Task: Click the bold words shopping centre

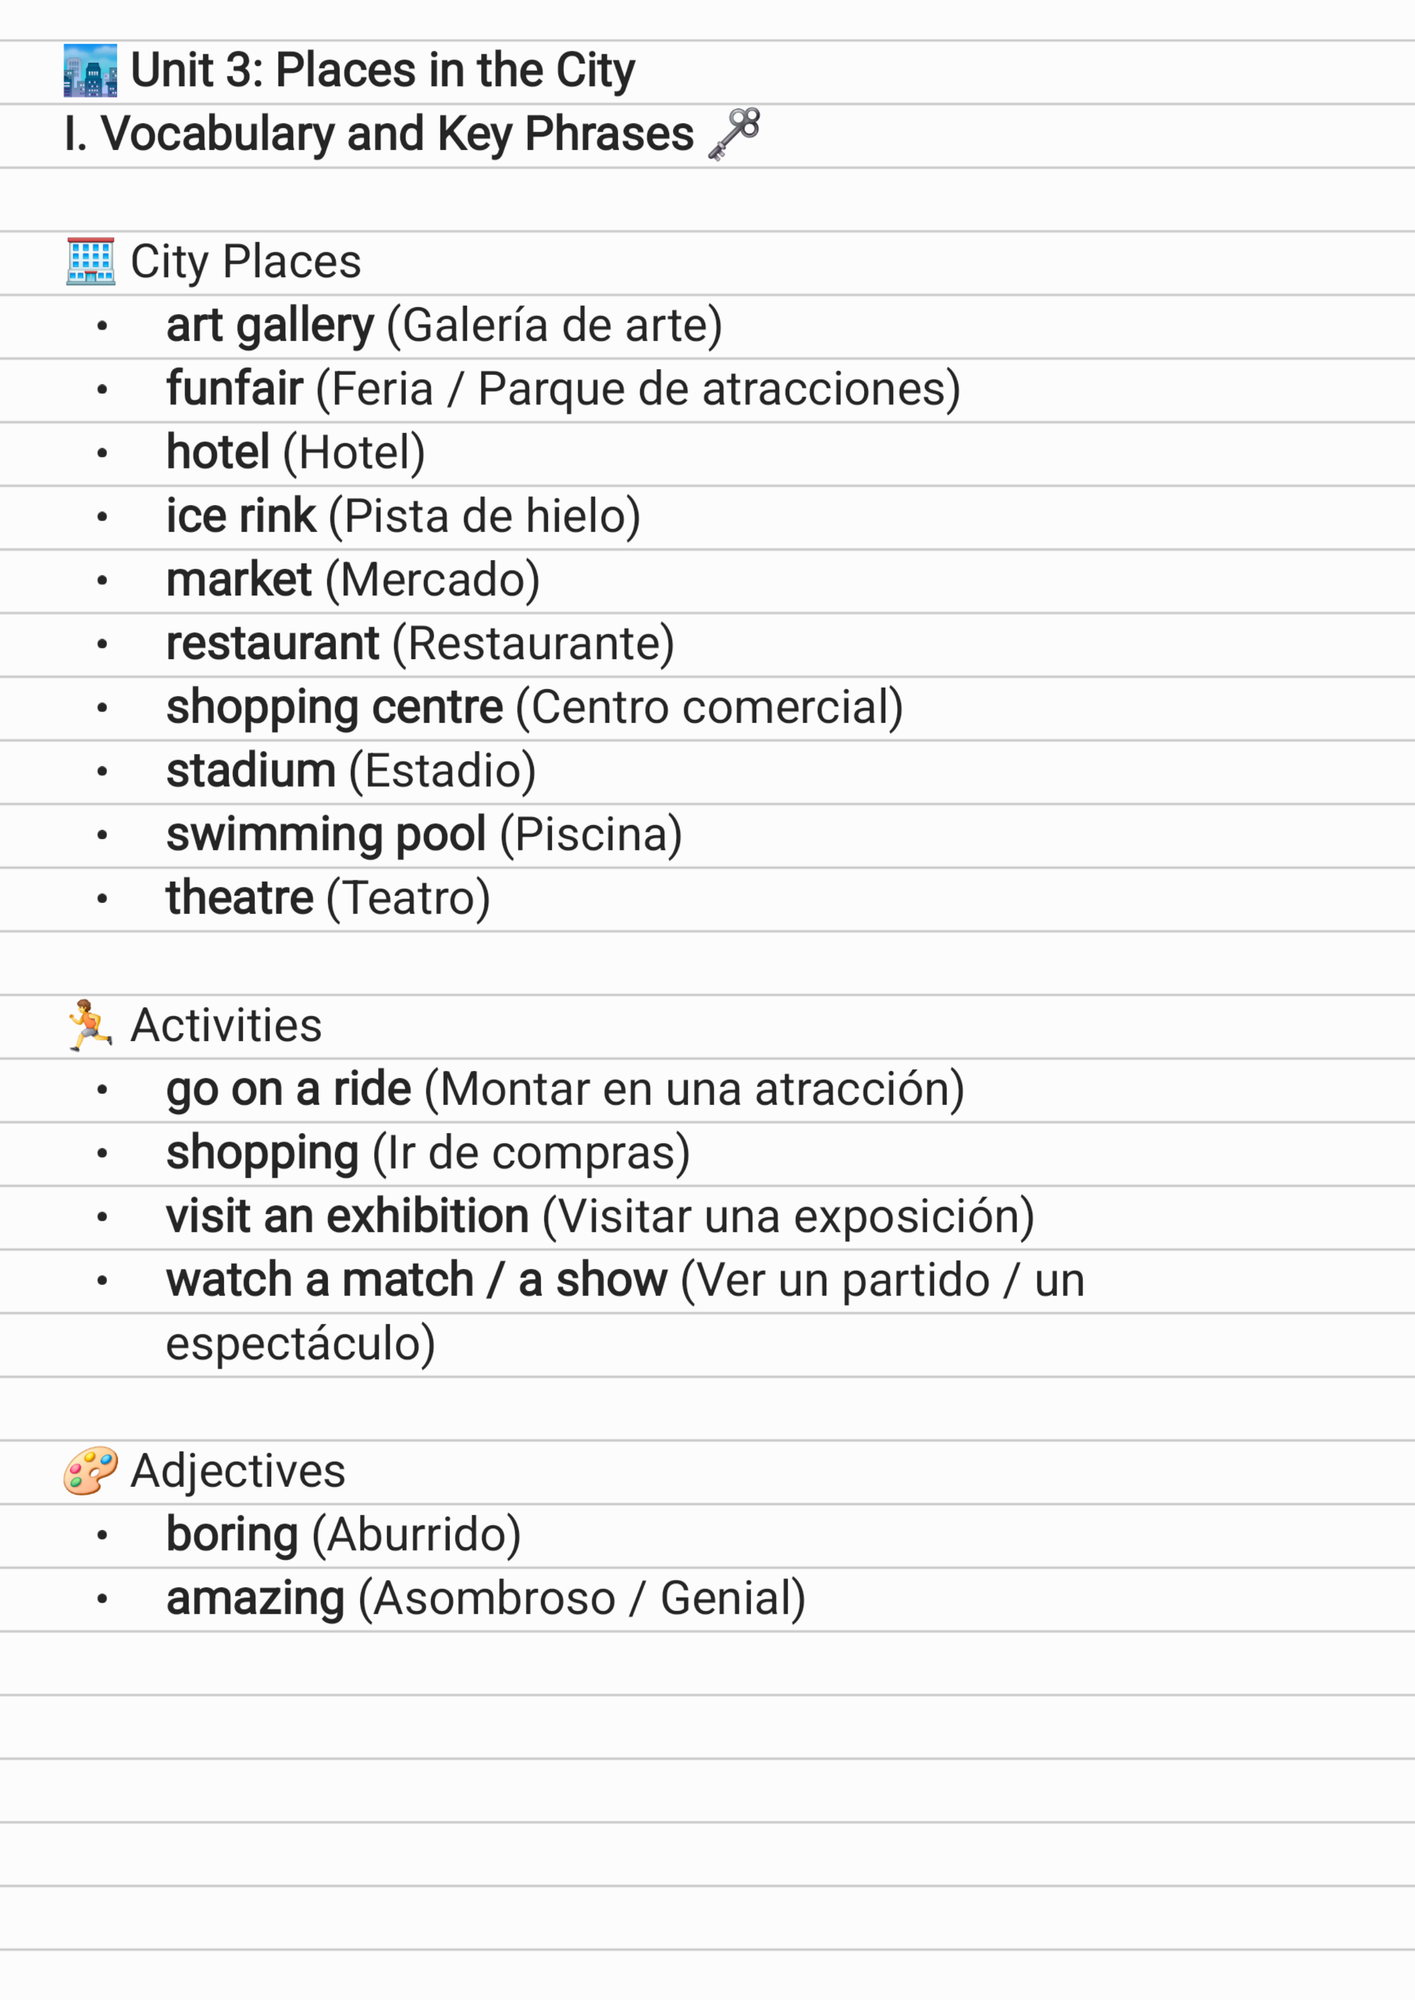Action: [x=334, y=707]
